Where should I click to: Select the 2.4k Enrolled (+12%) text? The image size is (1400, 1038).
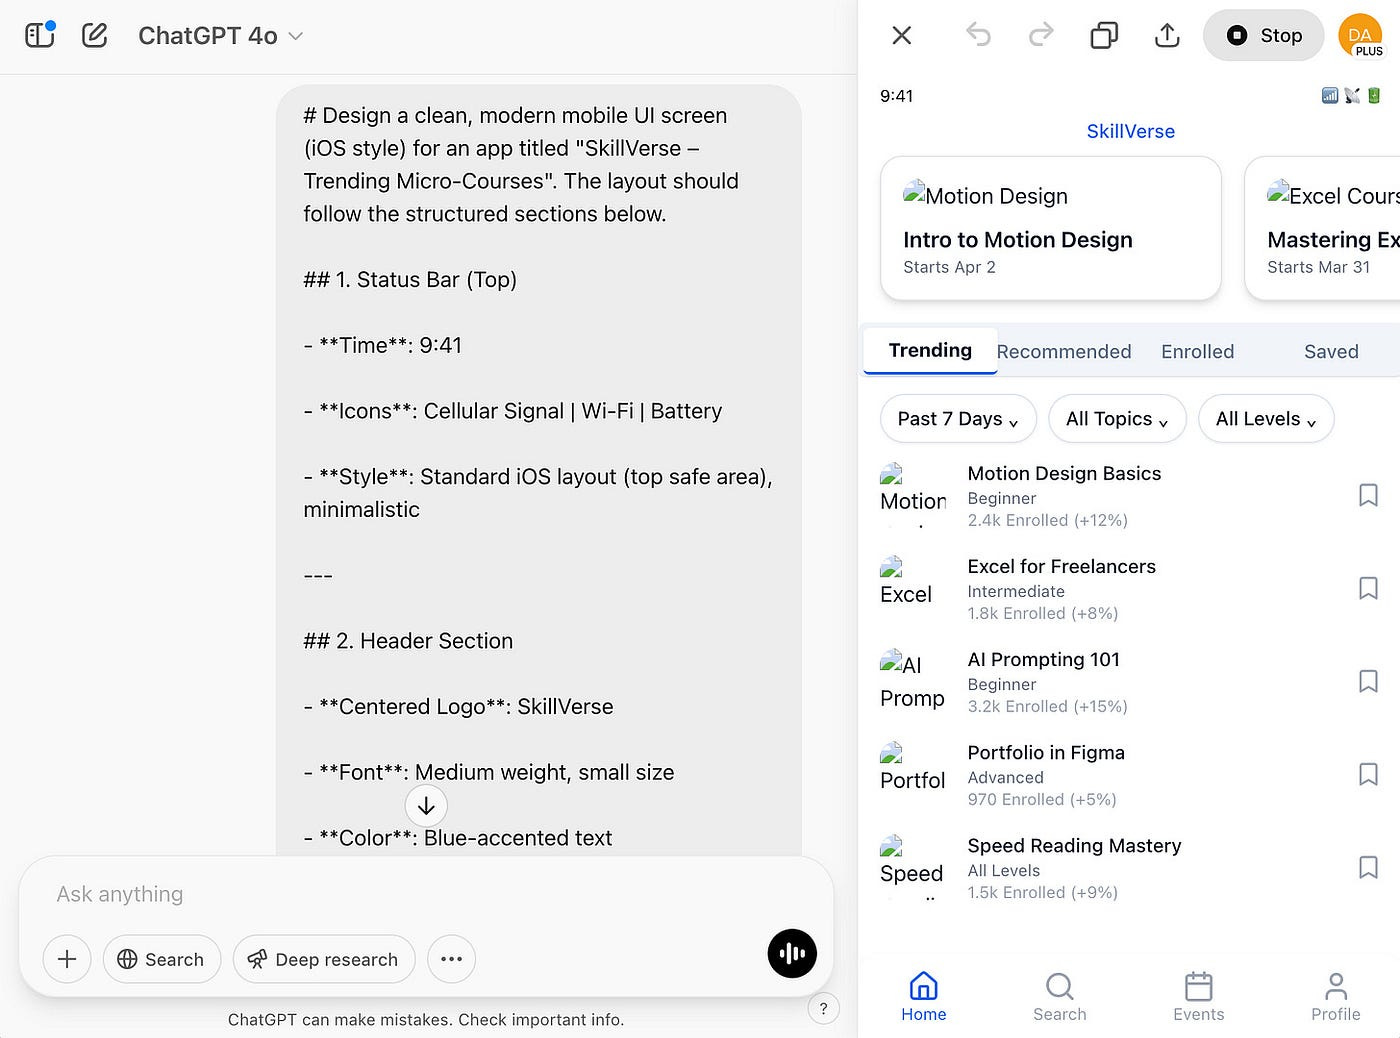click(x=1047, y=520)
